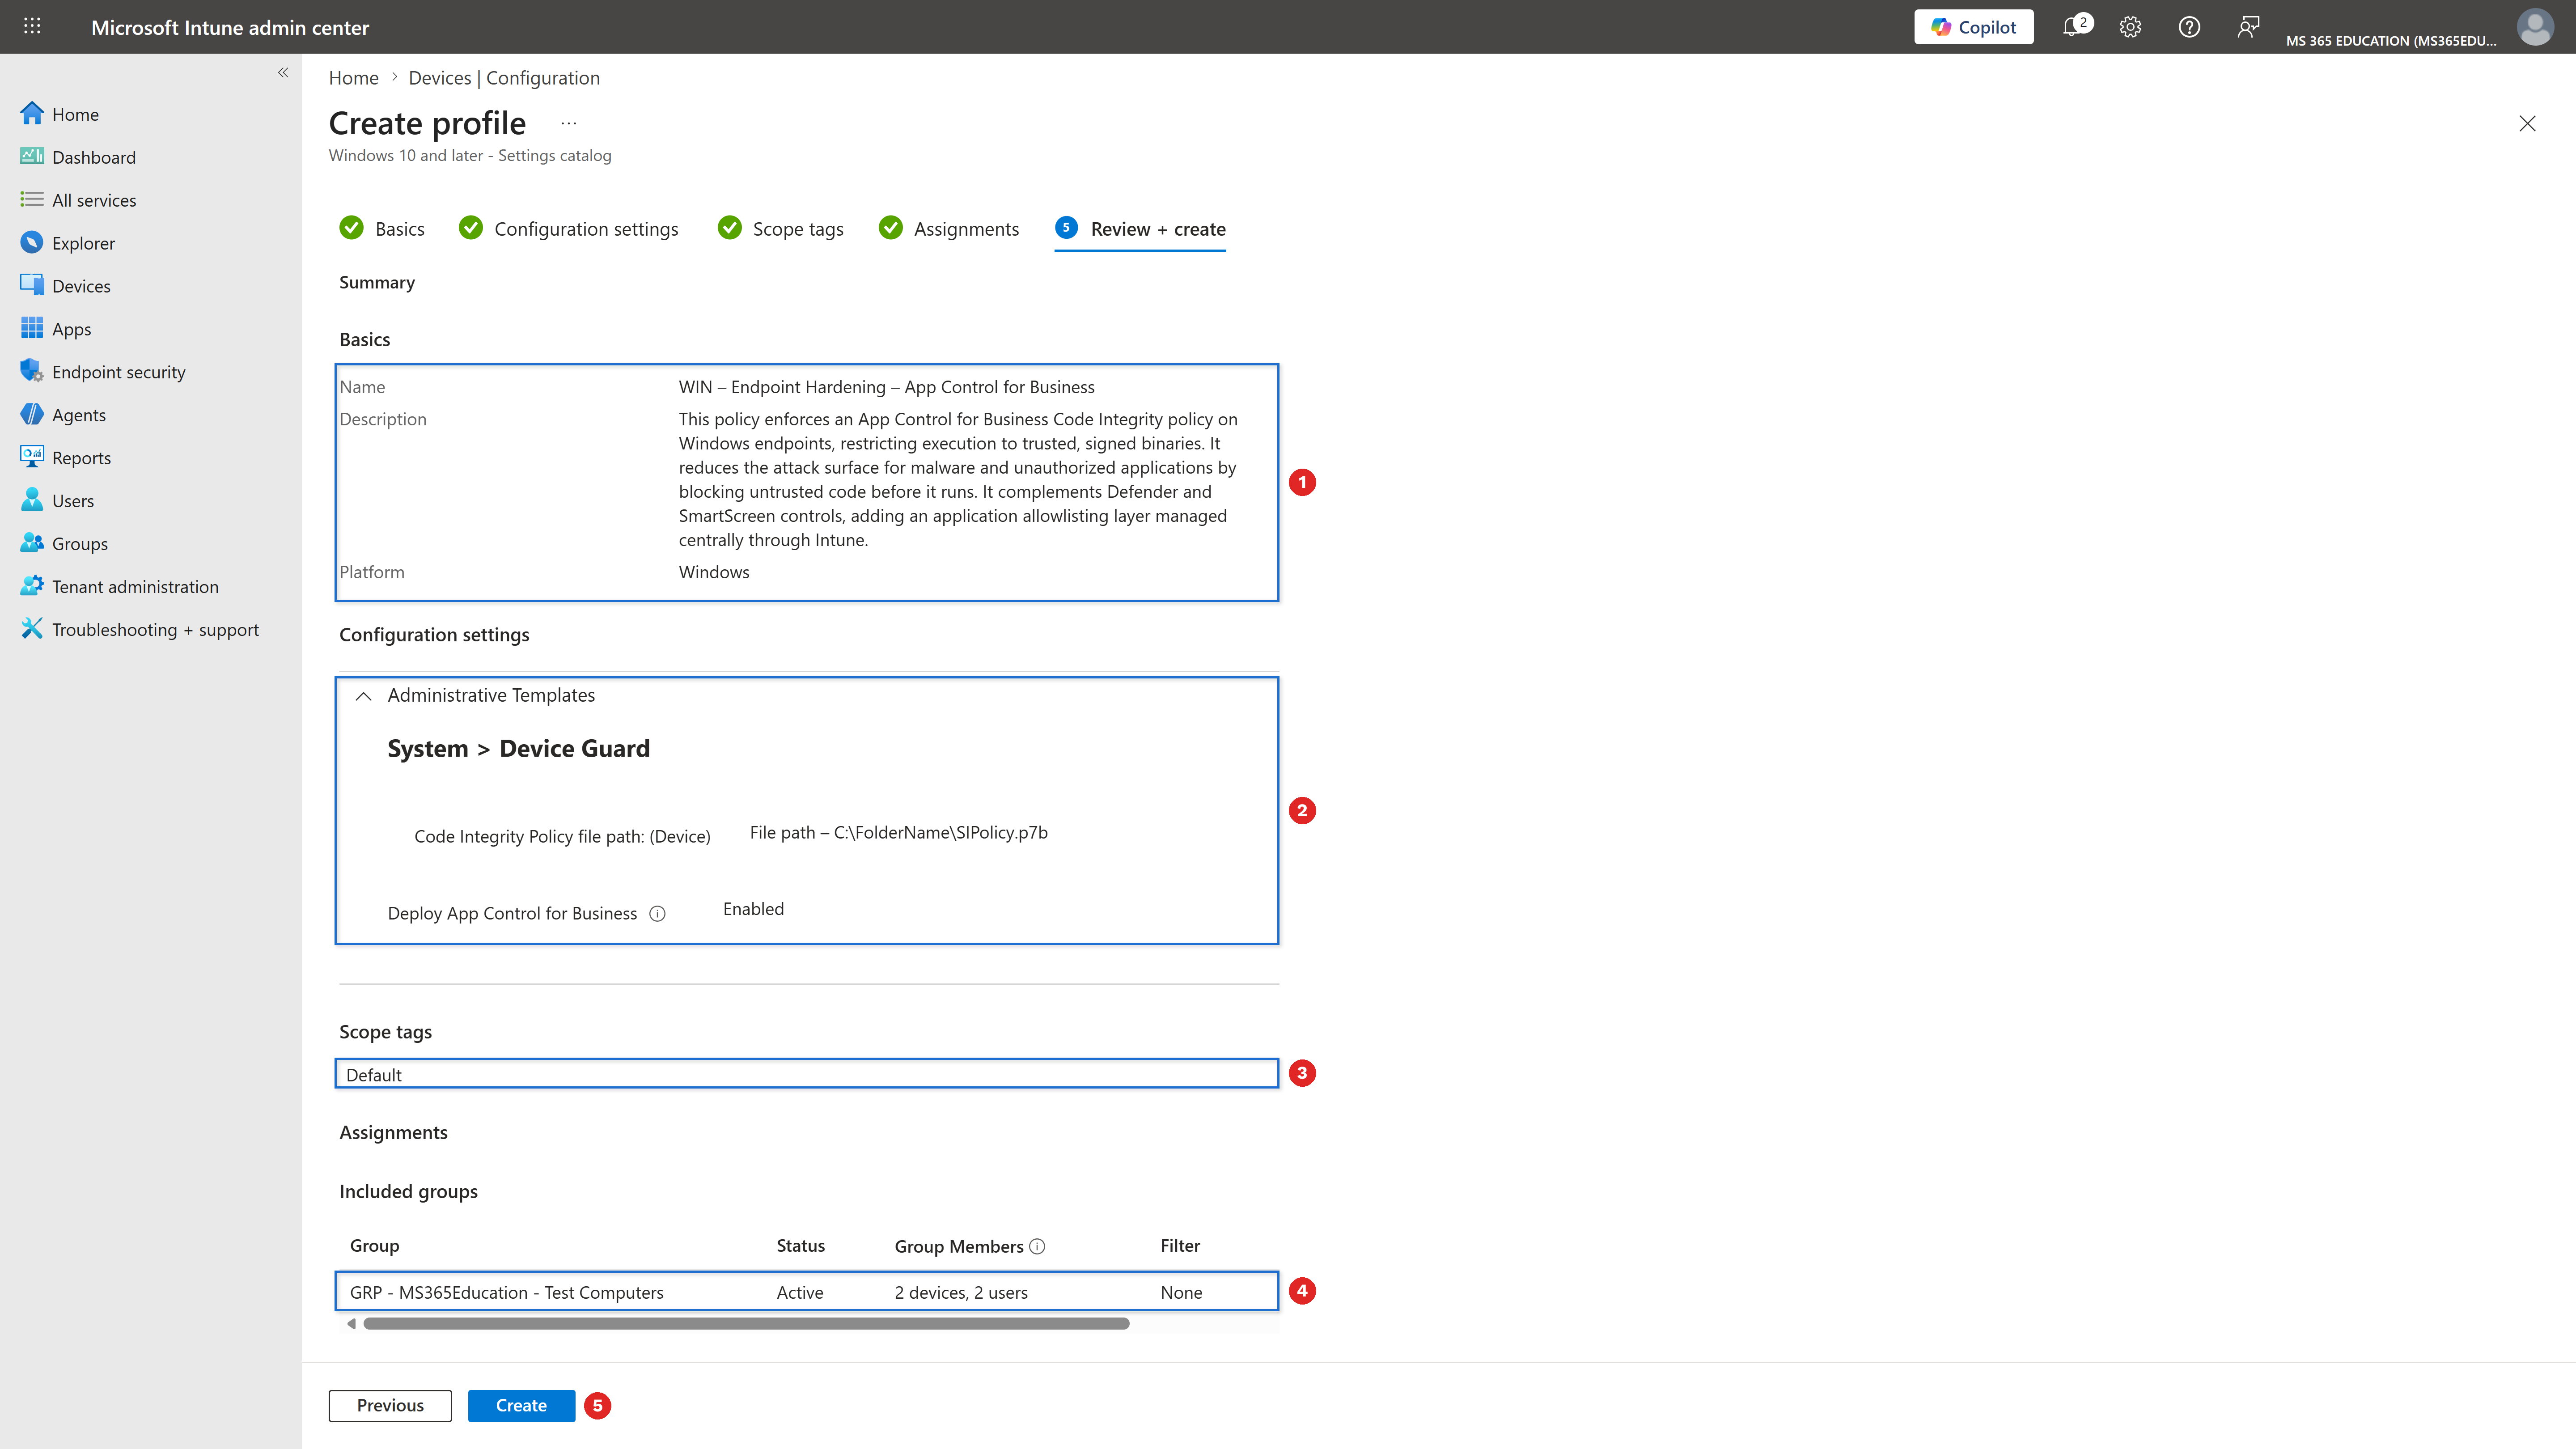This screenshot has width=2576, height=1449.
Task: Click the Home icon in sidebar
Action: coord(32,114)
